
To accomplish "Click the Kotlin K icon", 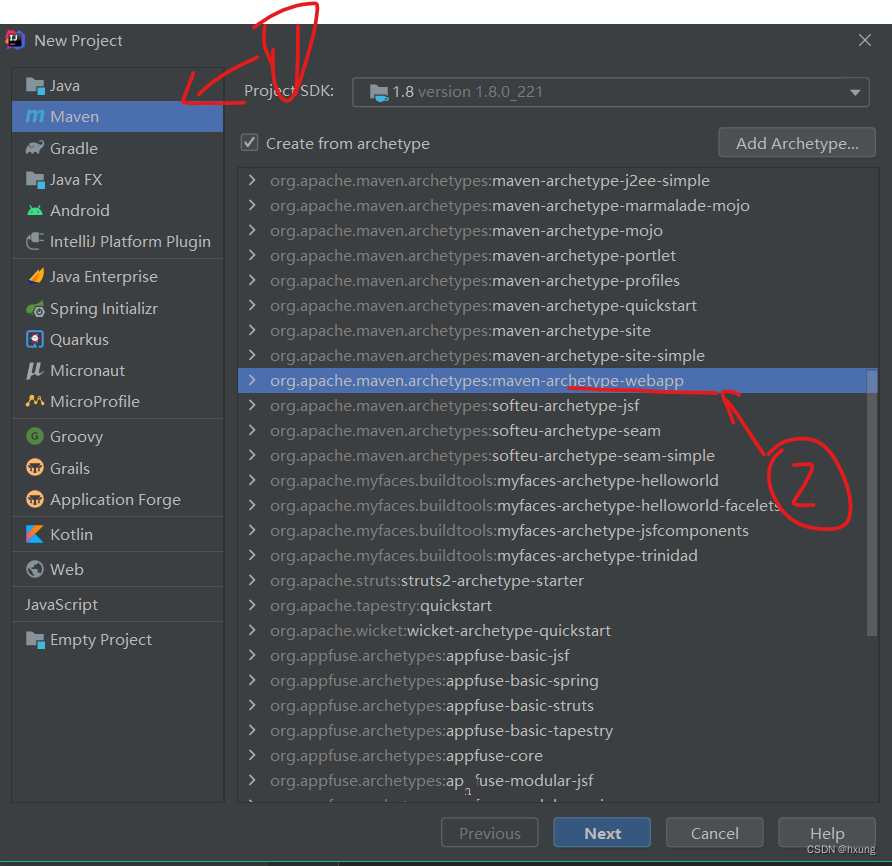I will (35, 534).
